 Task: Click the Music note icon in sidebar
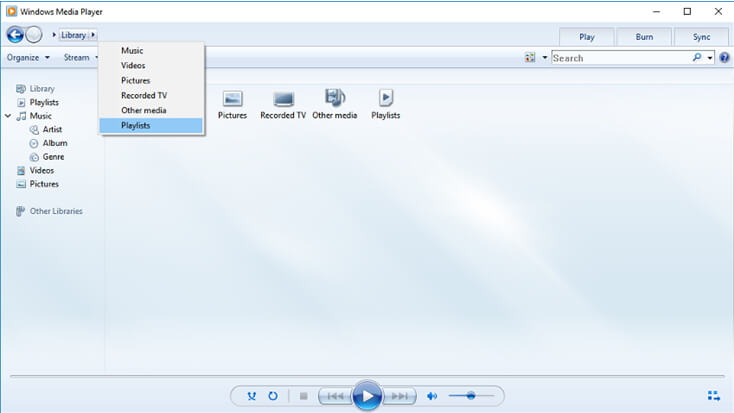click(x=21, y=116)
